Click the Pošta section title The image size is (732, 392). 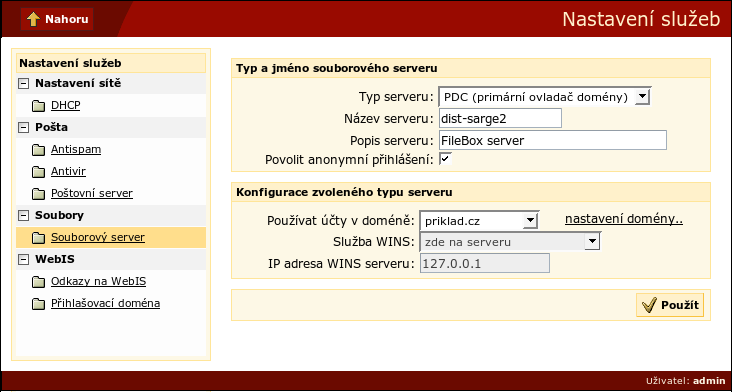(51, 127)
